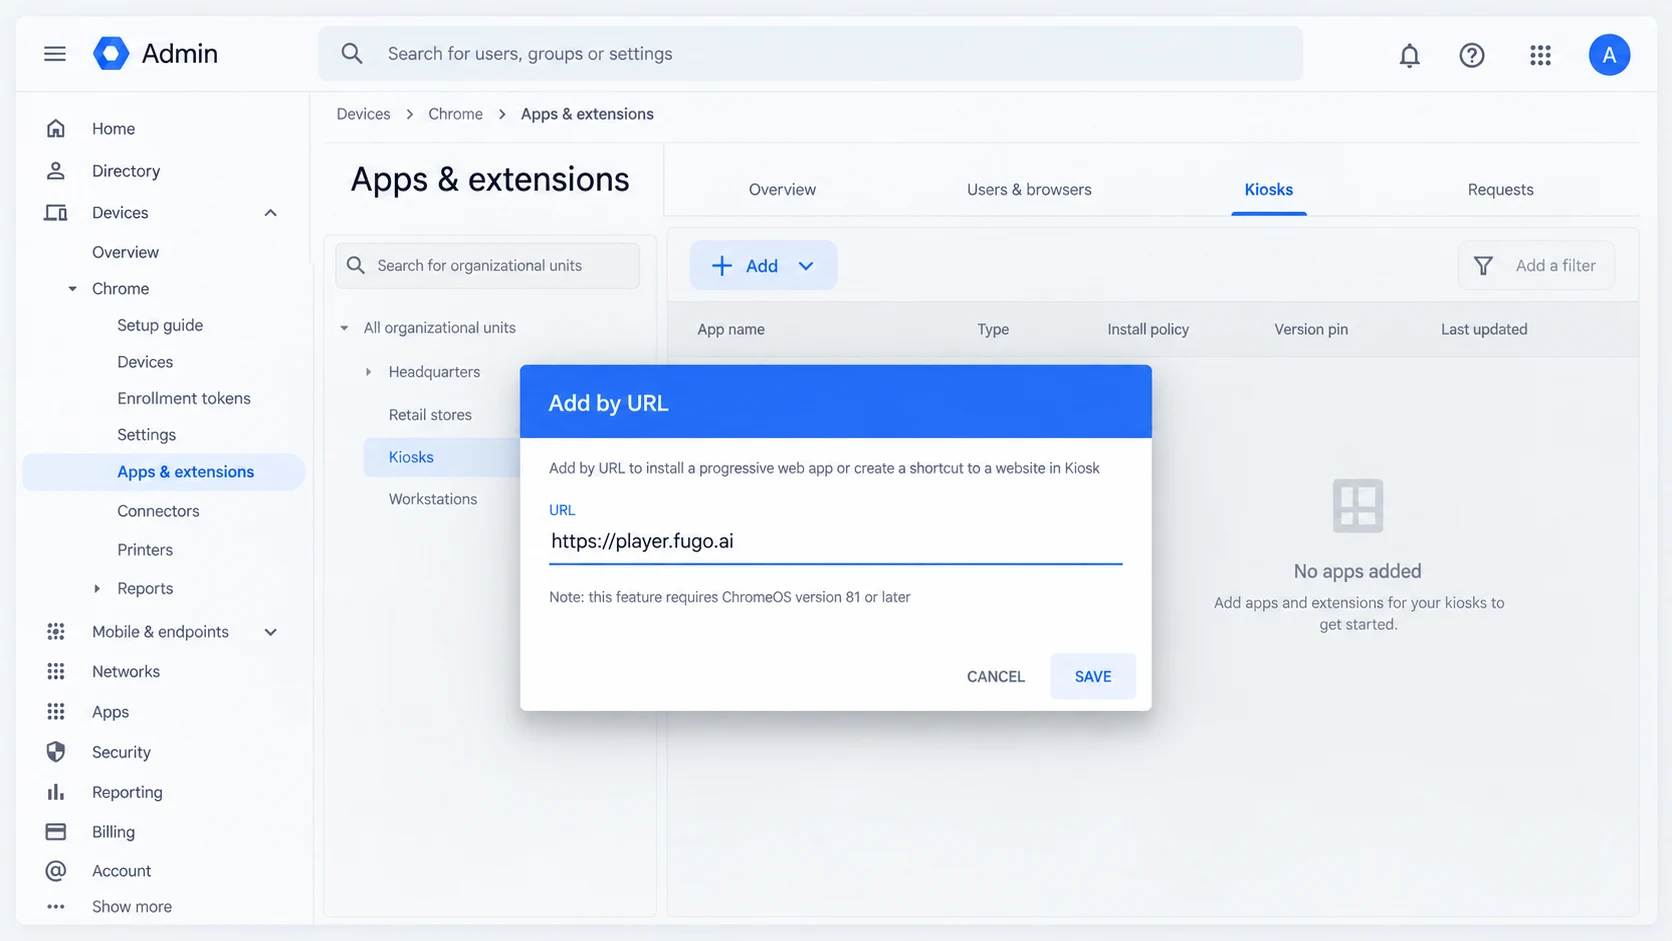Screen dimensions: 1672x941
Task: Click SAVE in the Add by URL dialog
Action: pyautogui.click(x=1093, y=677)
